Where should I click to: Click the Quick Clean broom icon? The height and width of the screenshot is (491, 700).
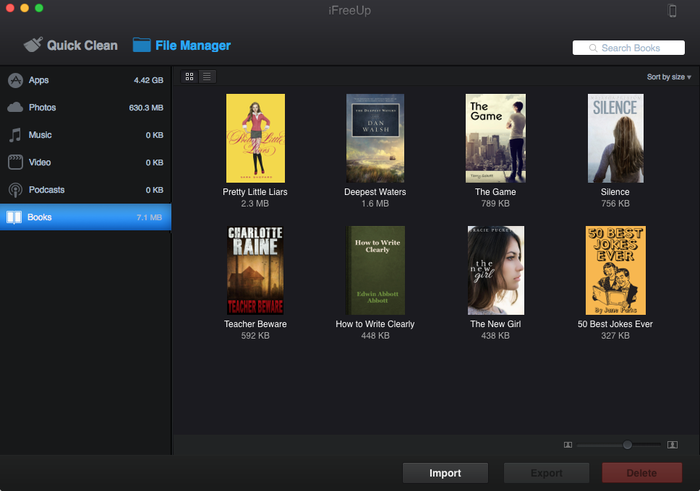point(33,44)
